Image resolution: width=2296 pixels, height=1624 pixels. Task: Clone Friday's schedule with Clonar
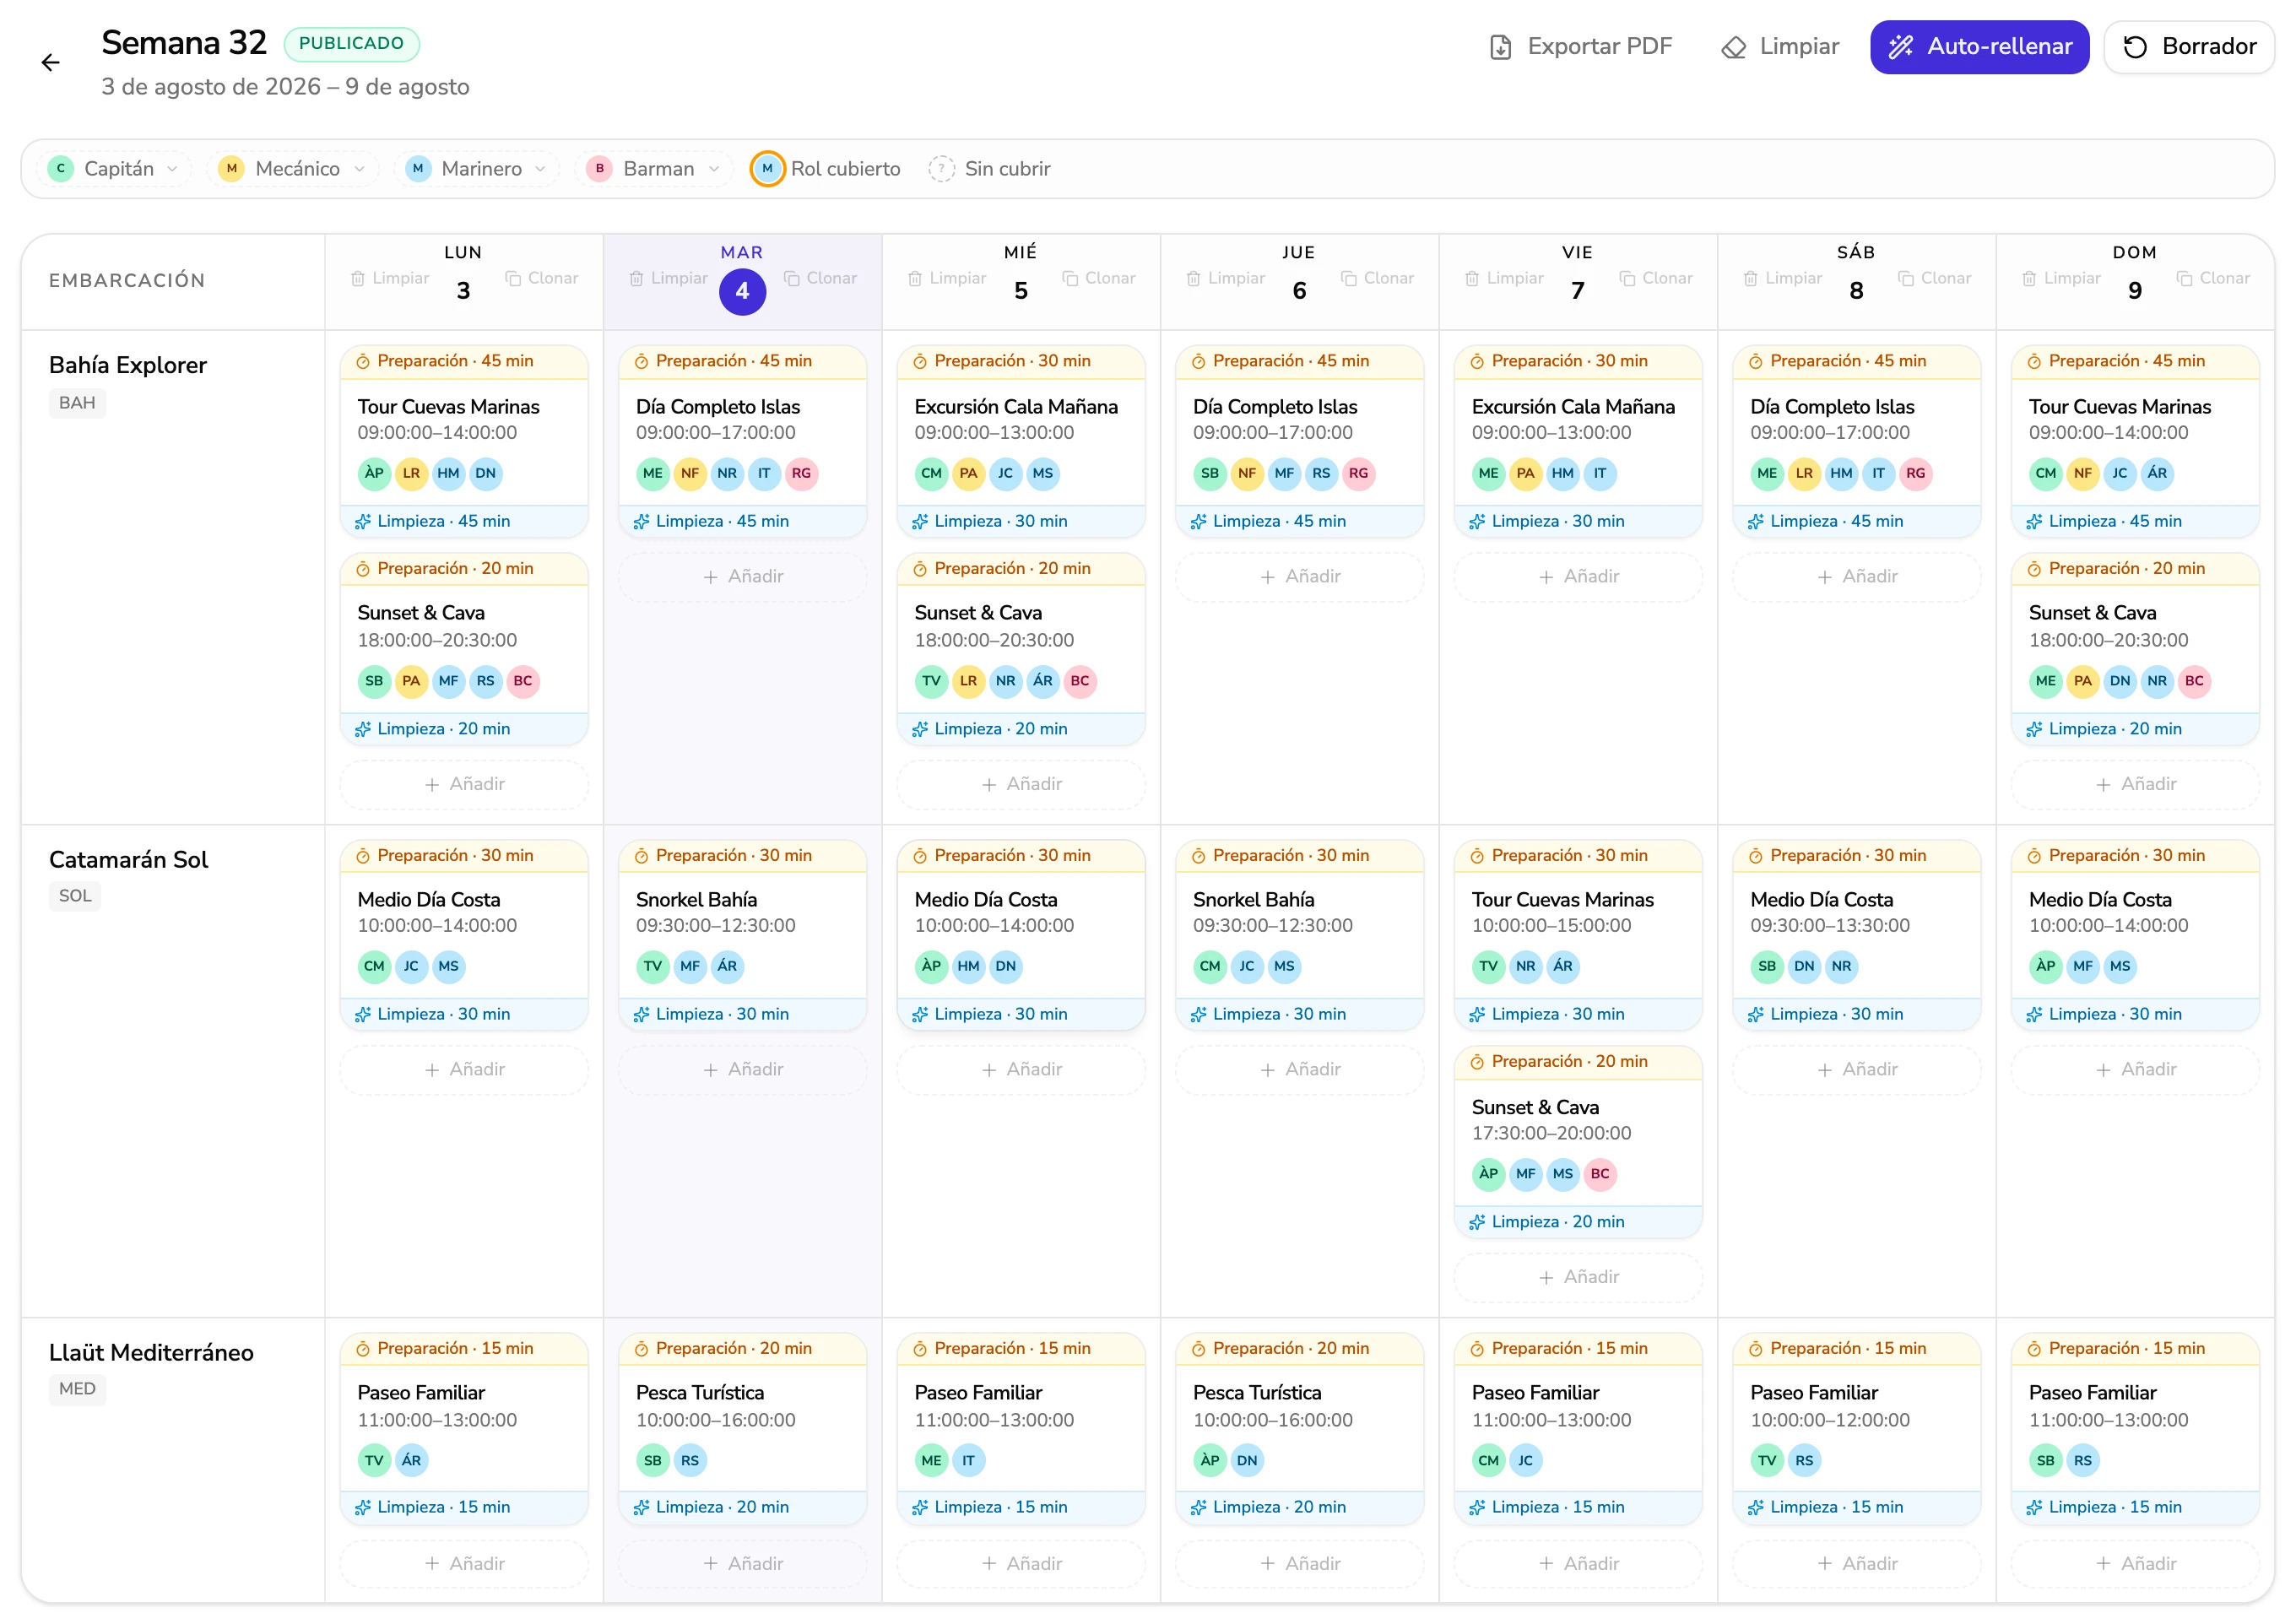[x=1656, y=279]
